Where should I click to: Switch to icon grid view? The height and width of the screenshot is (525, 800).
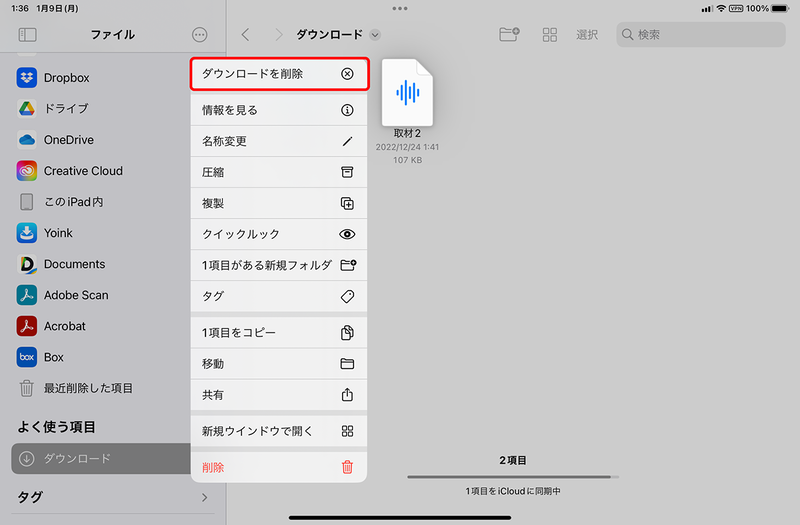tap(549, 35)
